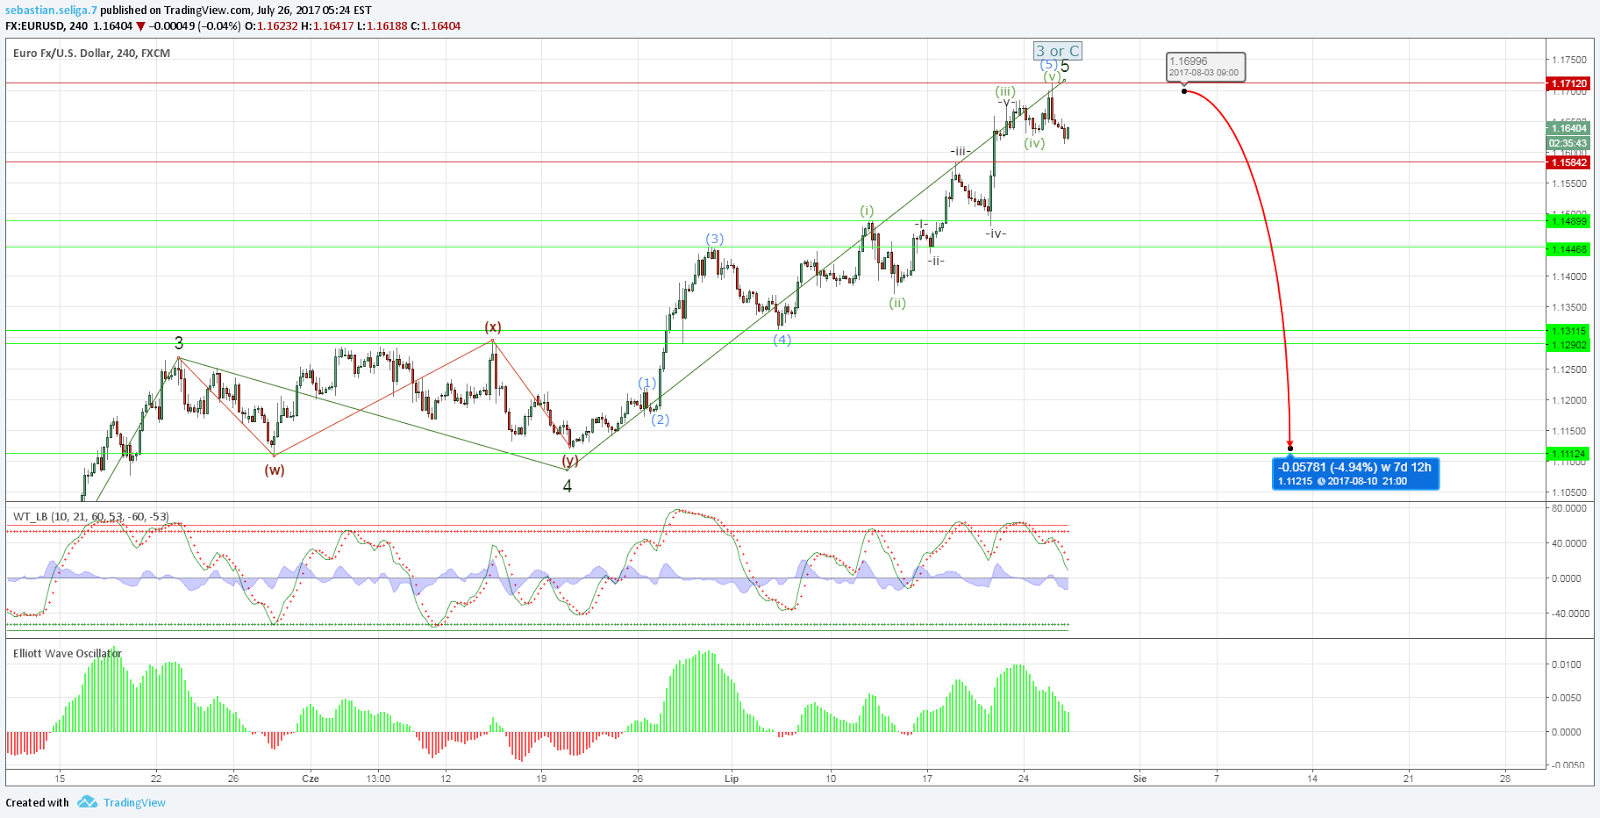Screen dimensions: 1600x818
Task: Select the red 1.15842 price axis label
Action: (x=1568, y=162)
